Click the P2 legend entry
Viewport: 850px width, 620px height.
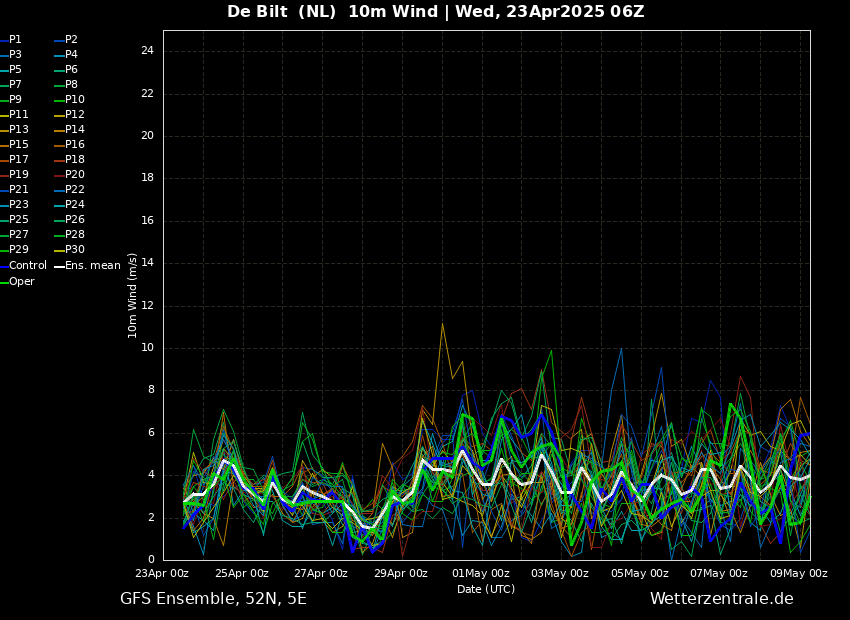pyautogui.click(x=71, y=40)
